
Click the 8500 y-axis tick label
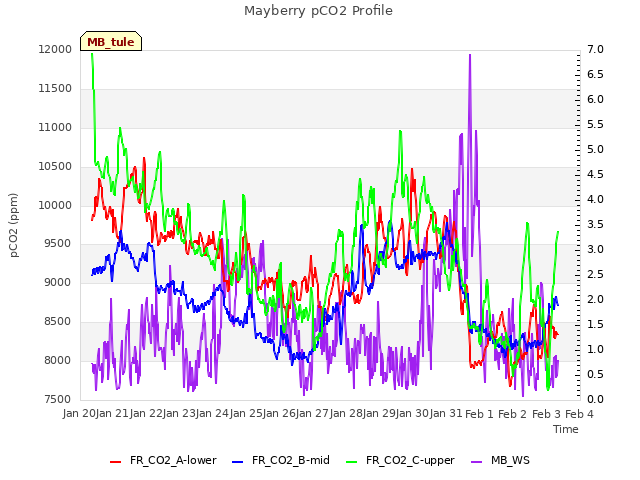click(60, 322)
